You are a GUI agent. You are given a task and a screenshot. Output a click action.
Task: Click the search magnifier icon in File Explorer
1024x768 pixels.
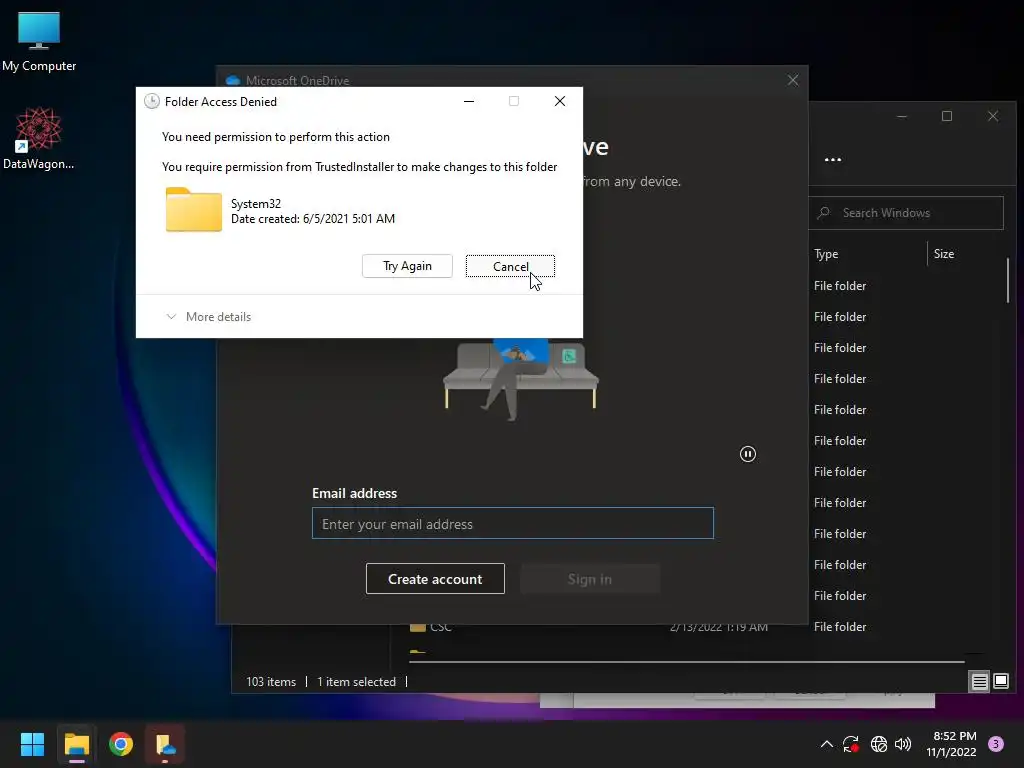coord(824,213)
